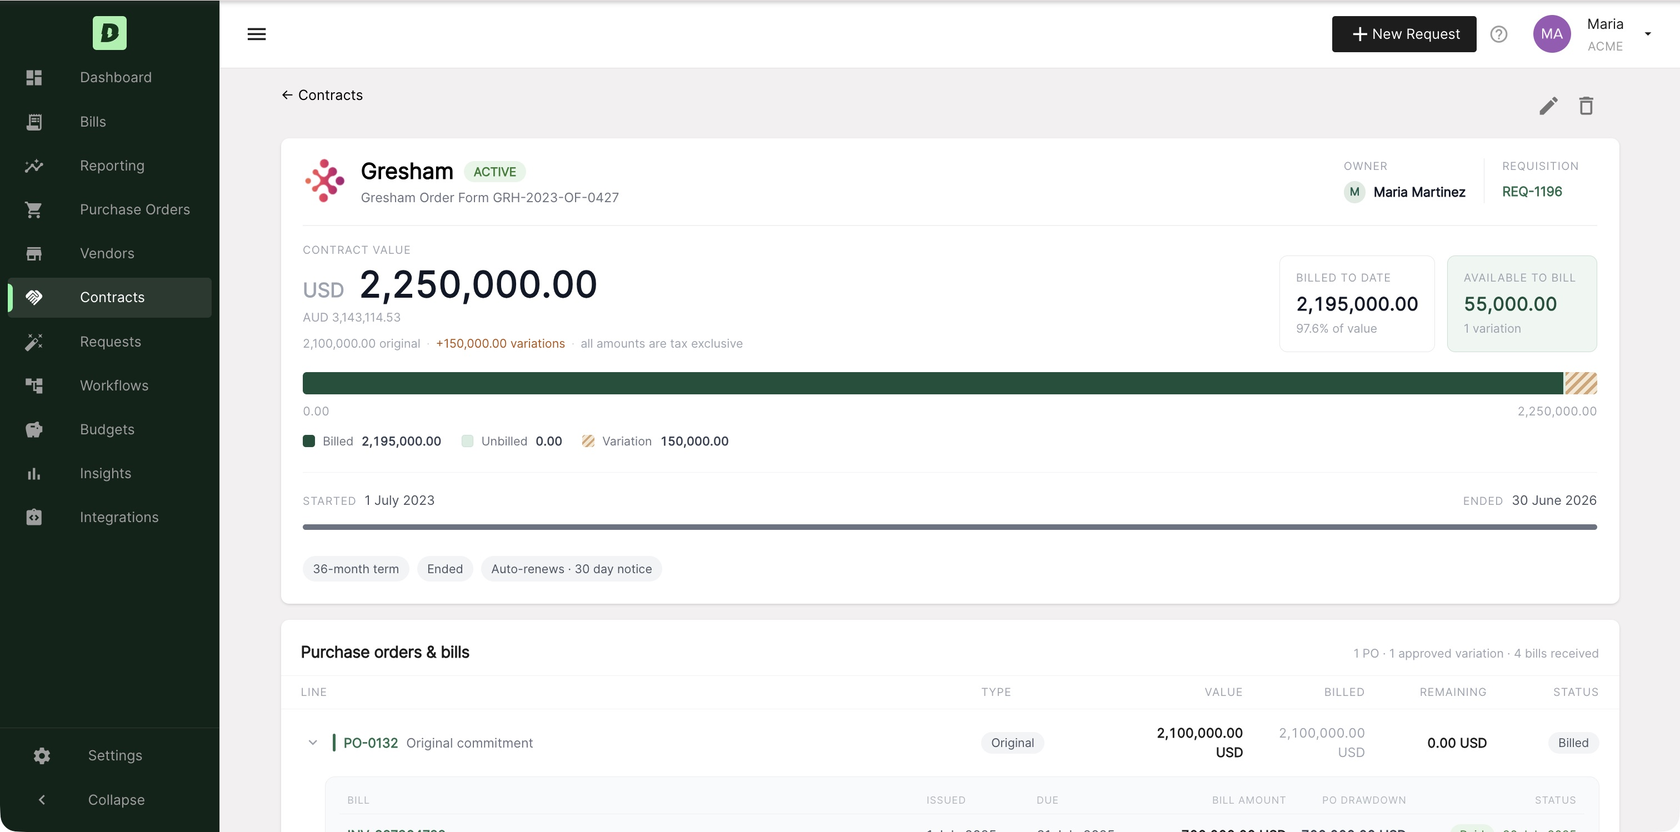Viewport: 1680px width, 832px height.
Task: Click the New Request button
Action: click(1404, 34)
